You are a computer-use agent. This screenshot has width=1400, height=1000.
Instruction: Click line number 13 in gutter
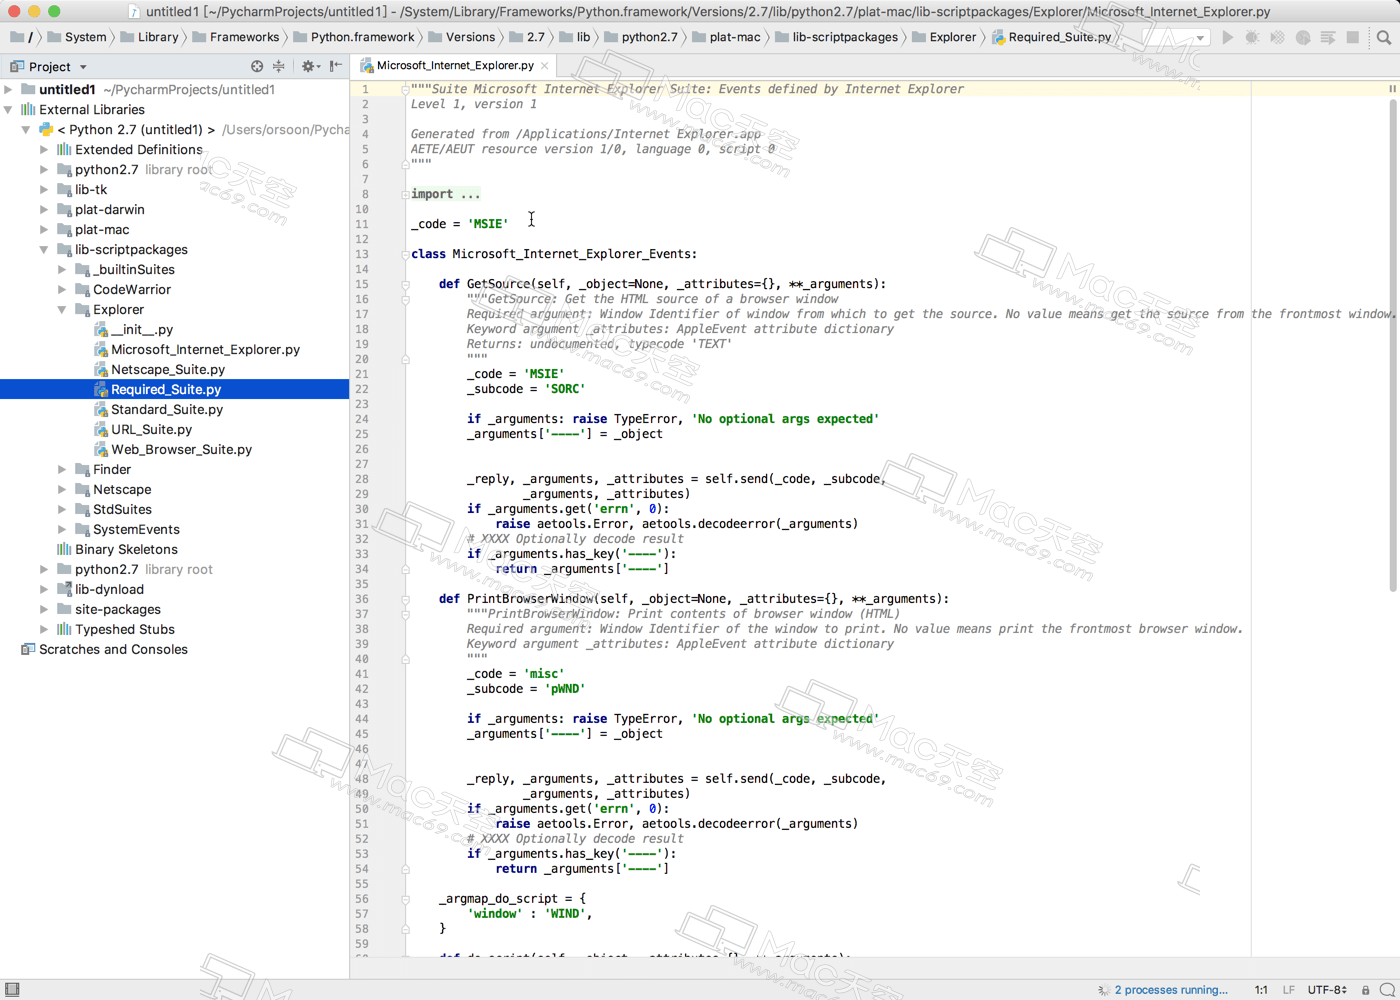click(362, 254)
